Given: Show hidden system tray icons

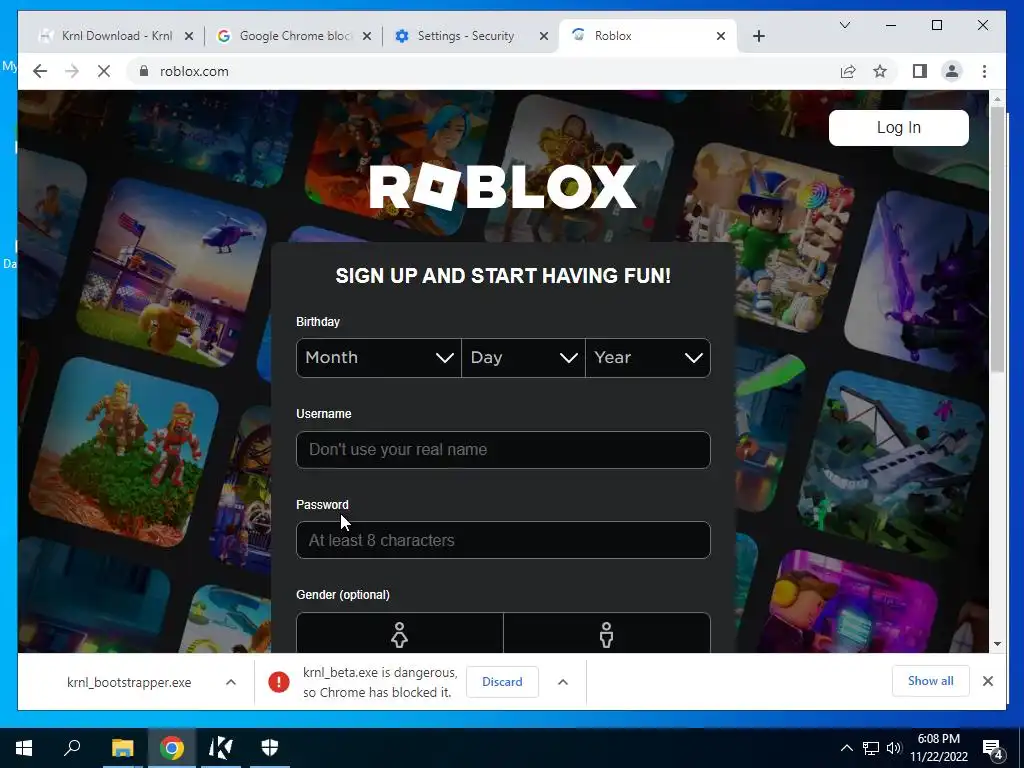Looking at the screenshot, I should coord(846,748).
